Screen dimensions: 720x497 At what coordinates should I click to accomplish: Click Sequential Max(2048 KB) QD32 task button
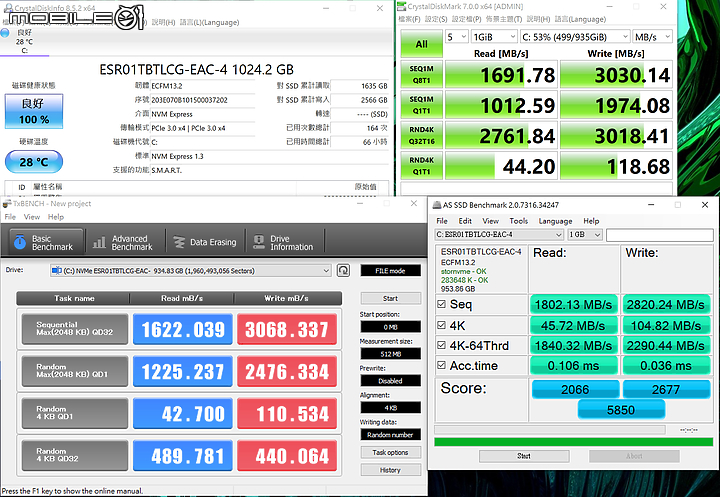tap(75, 329)
